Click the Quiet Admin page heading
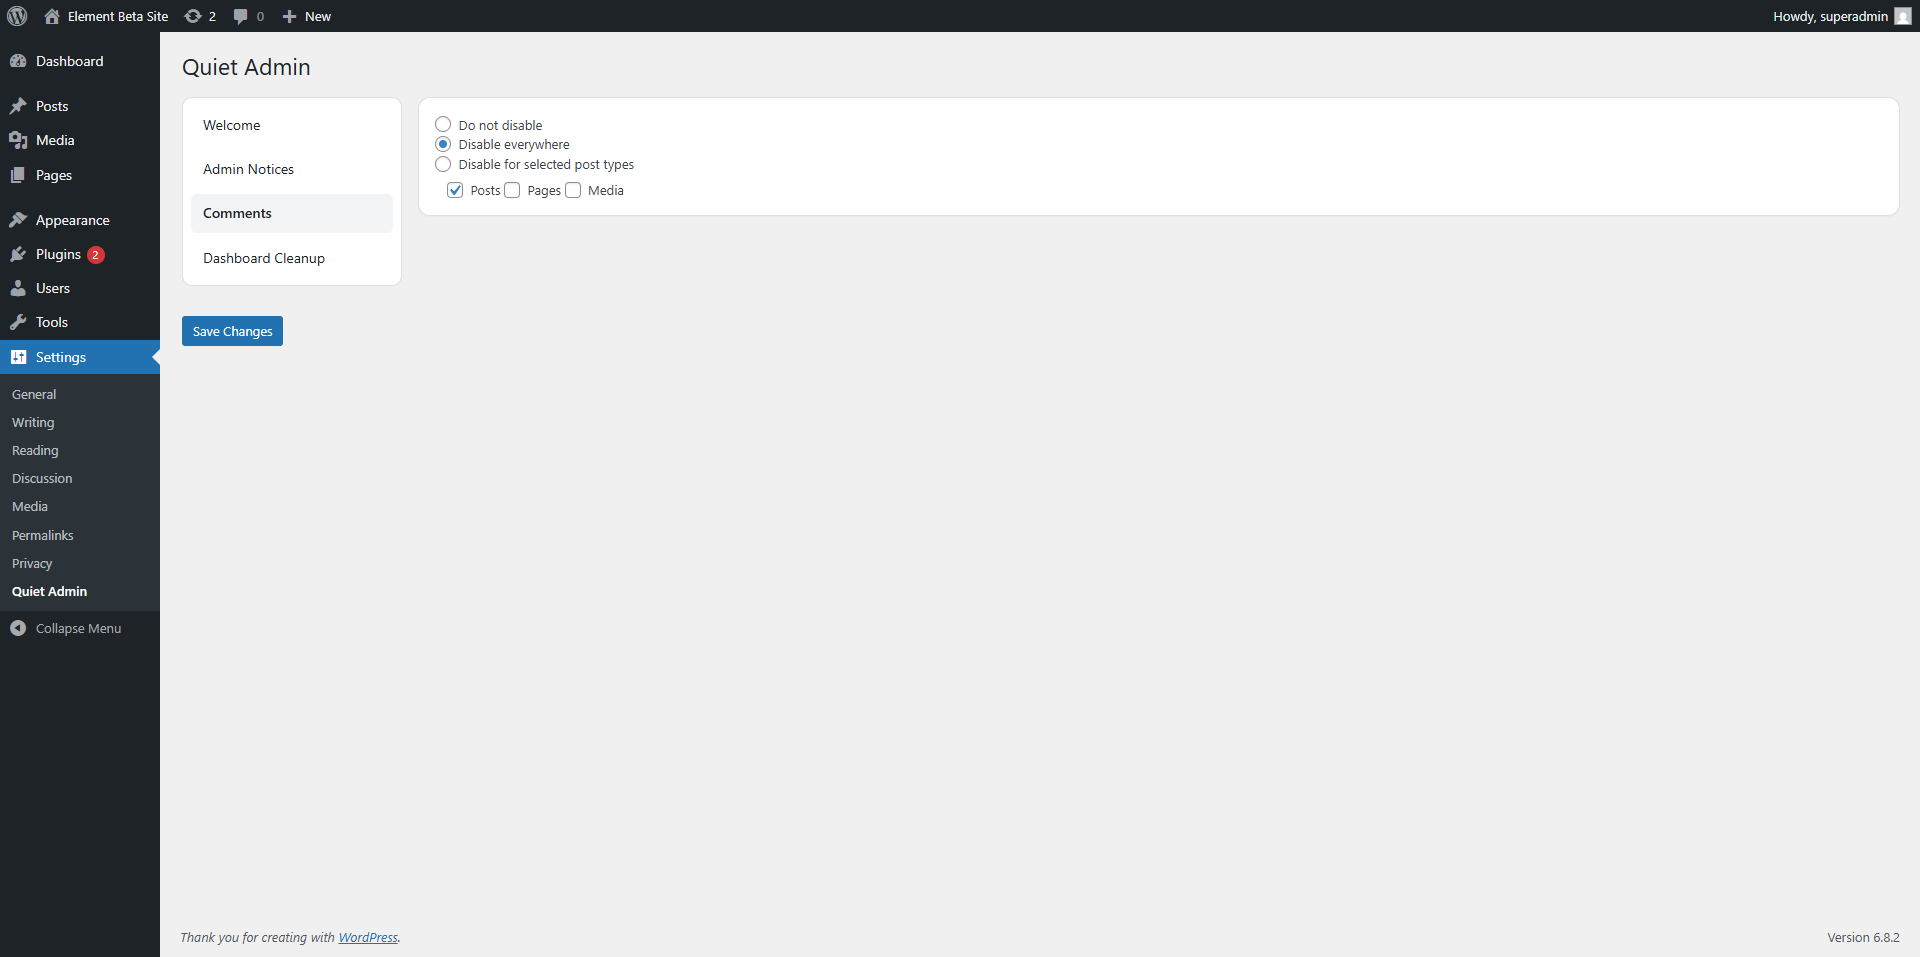Image resolution: width=1920 pixels, height=957 pixels. [246, 67]
